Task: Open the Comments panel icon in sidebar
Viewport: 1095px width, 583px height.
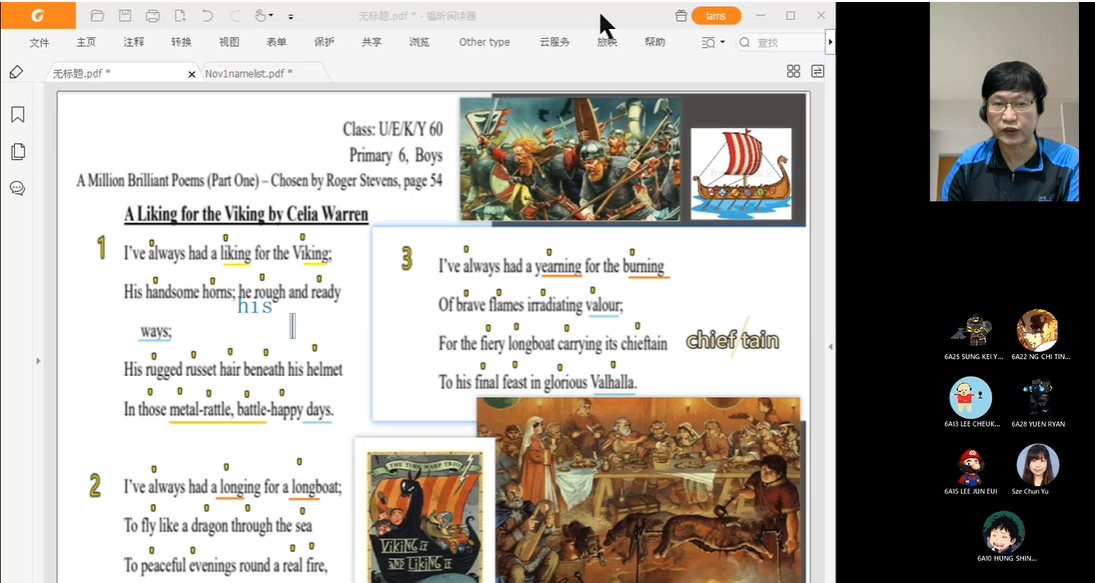Action: point(18,189)
